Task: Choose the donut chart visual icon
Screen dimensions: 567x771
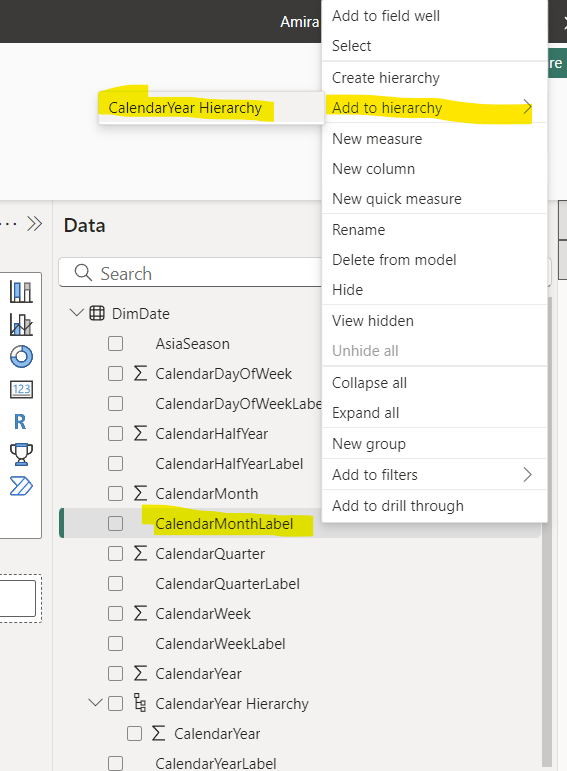Action: (21, 357)
